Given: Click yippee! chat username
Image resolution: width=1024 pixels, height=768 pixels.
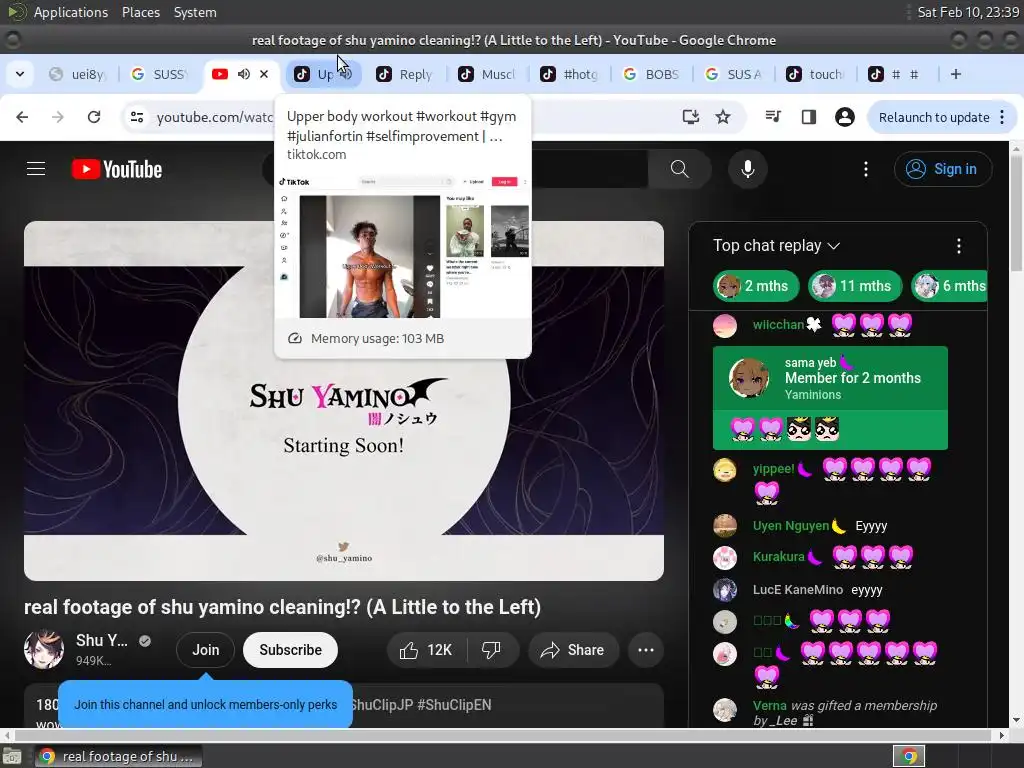Looking at the screenshot, I should pos(774,469).
